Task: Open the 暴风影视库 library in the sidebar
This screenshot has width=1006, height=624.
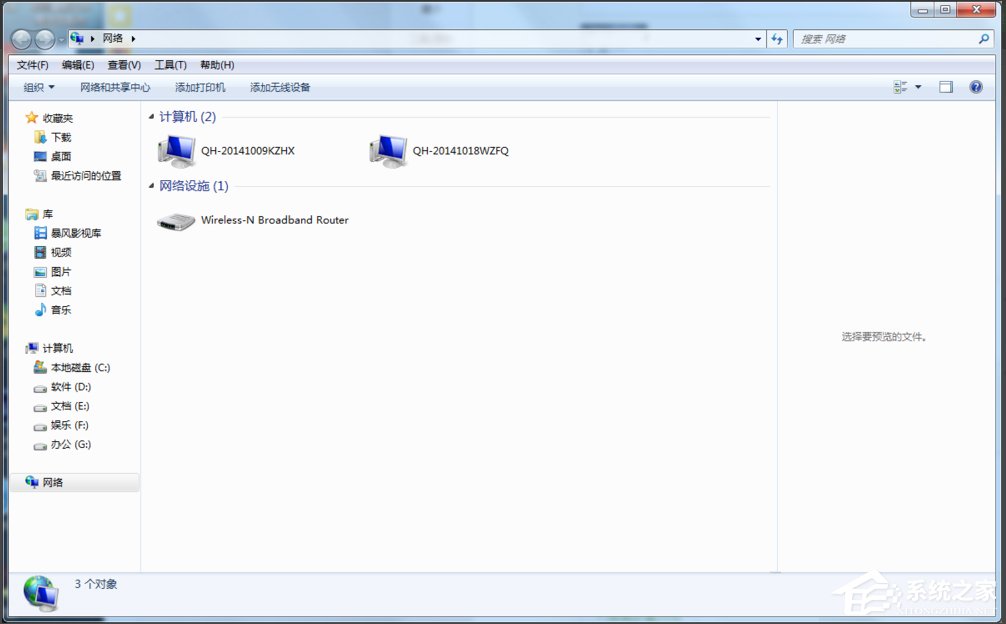Action: tap(77, 232)
